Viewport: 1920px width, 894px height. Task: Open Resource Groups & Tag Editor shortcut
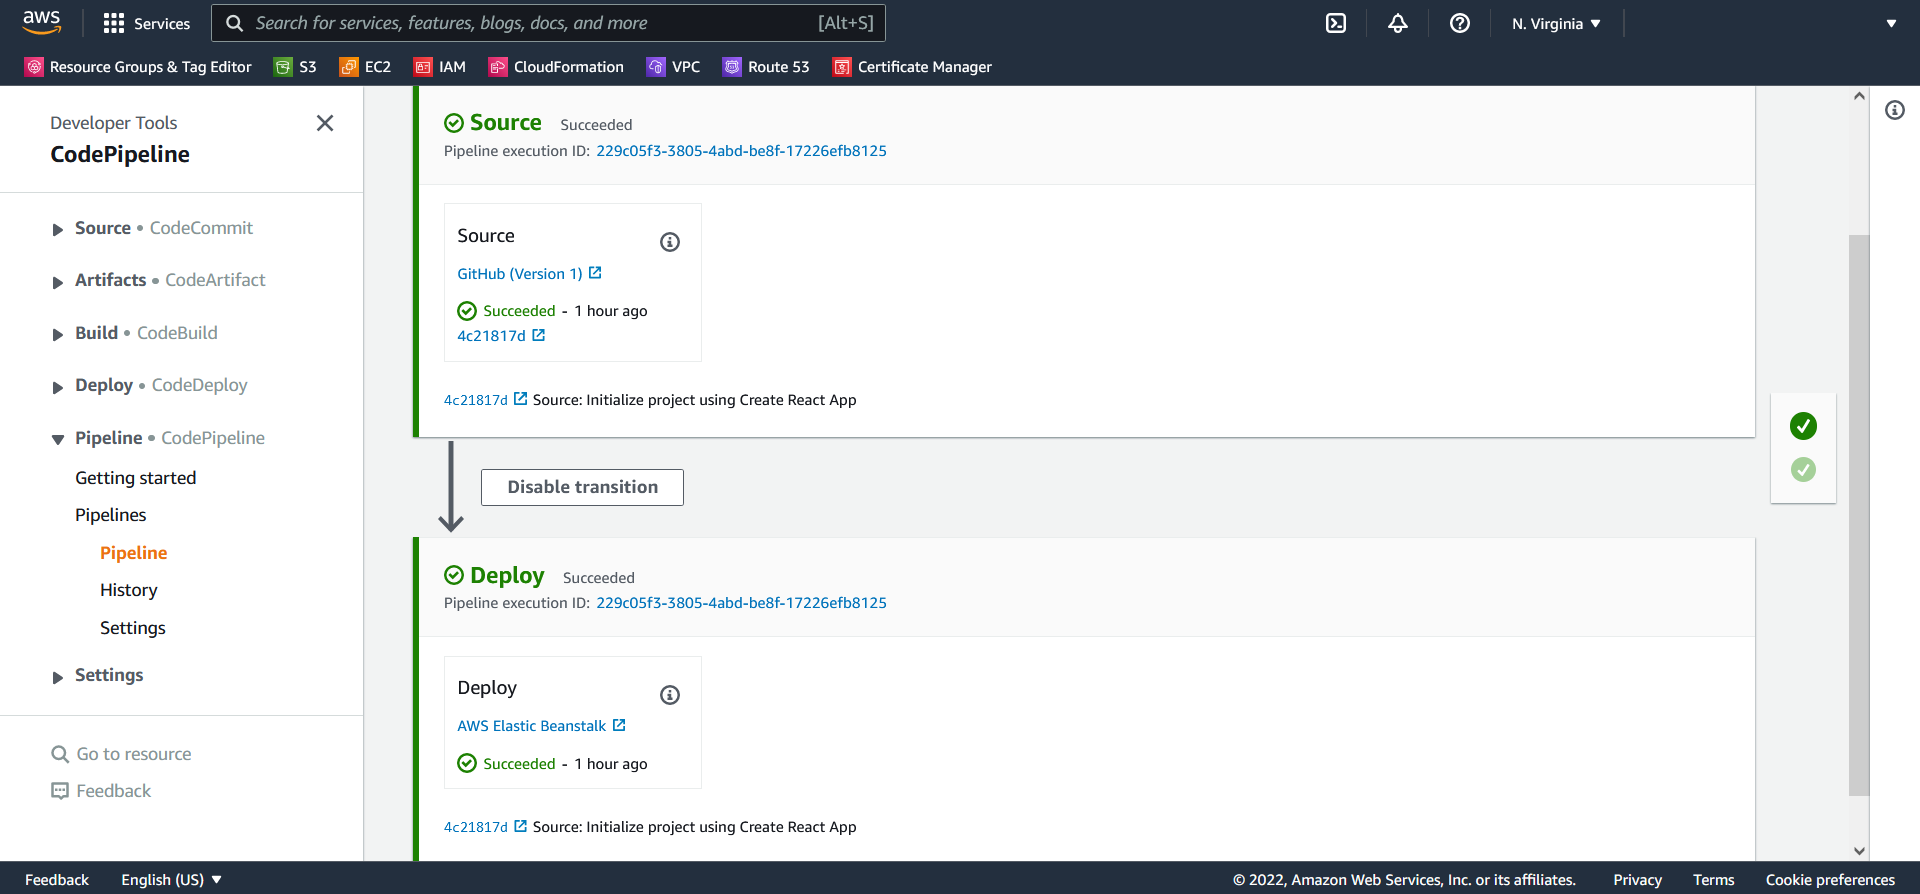click(x=138, y=67)
